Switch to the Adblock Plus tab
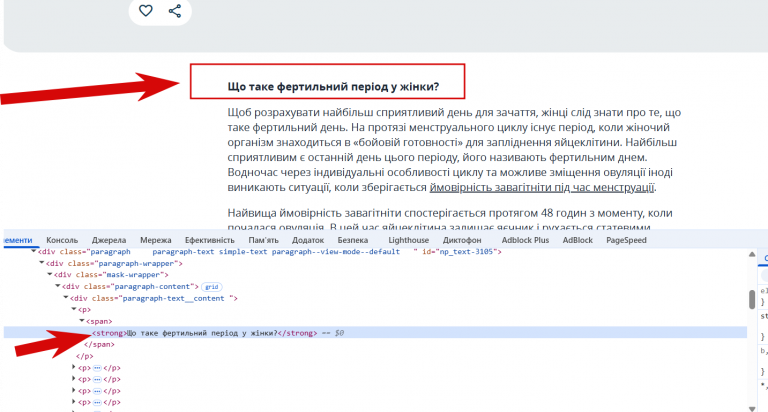The width and height of the screenshot is (768, 412). pyautogui.click(x=525, y=240)
